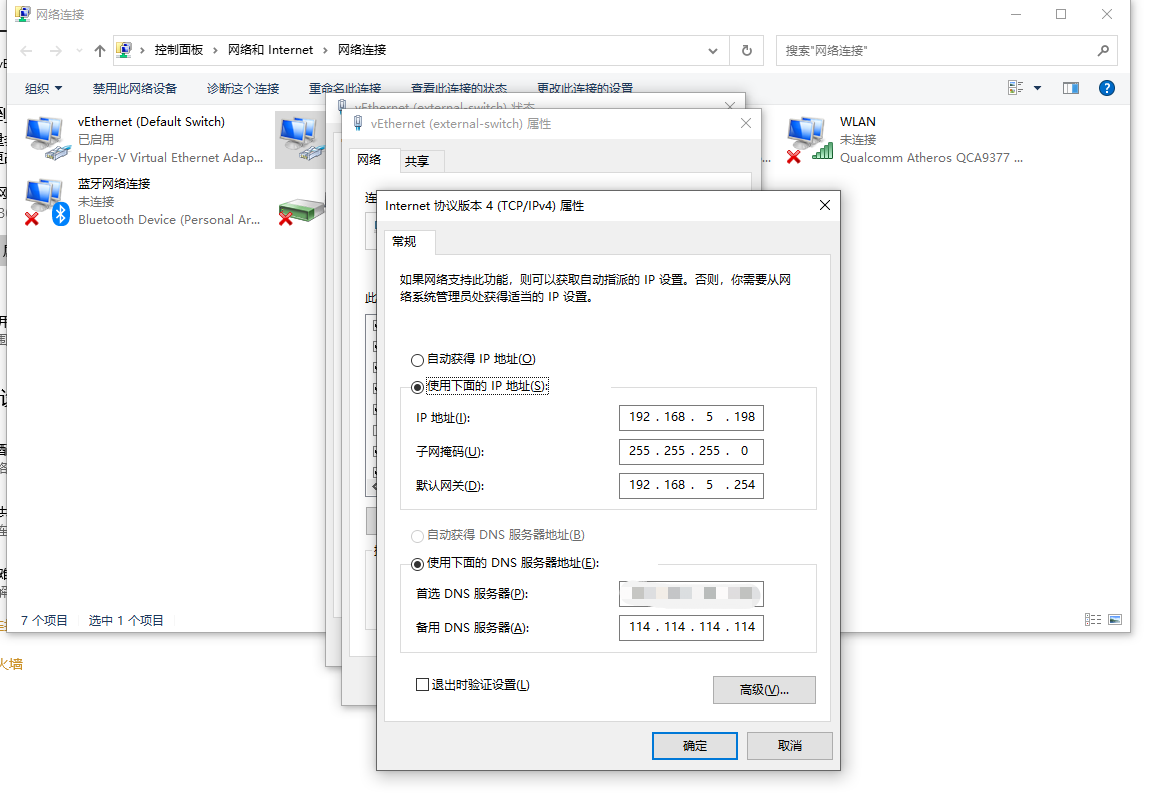
Task: Click the preferred DNS server field
Action: 692,594
